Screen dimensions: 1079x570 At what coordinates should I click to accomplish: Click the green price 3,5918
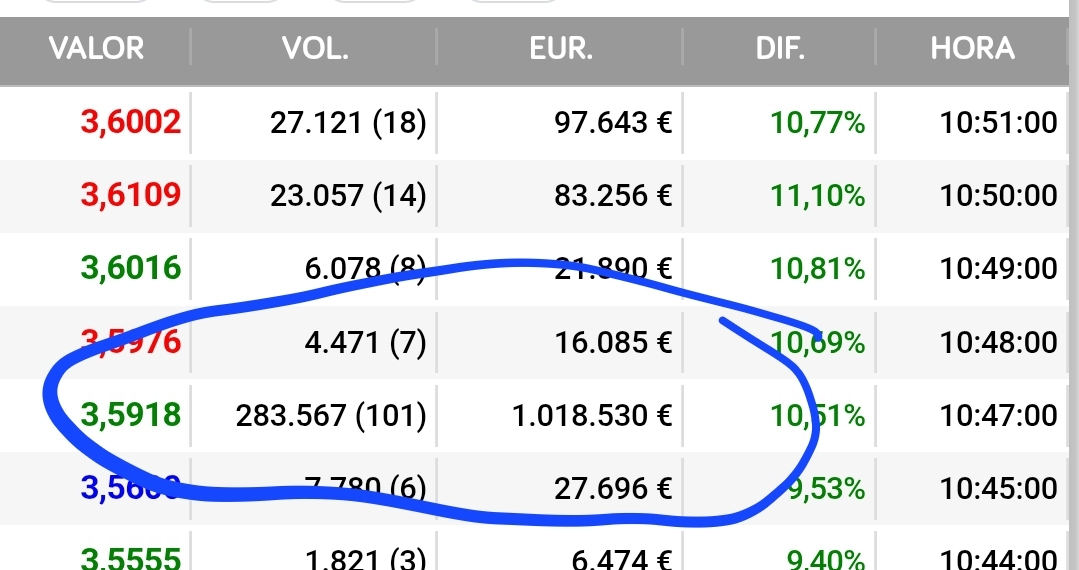click(131, 415)
